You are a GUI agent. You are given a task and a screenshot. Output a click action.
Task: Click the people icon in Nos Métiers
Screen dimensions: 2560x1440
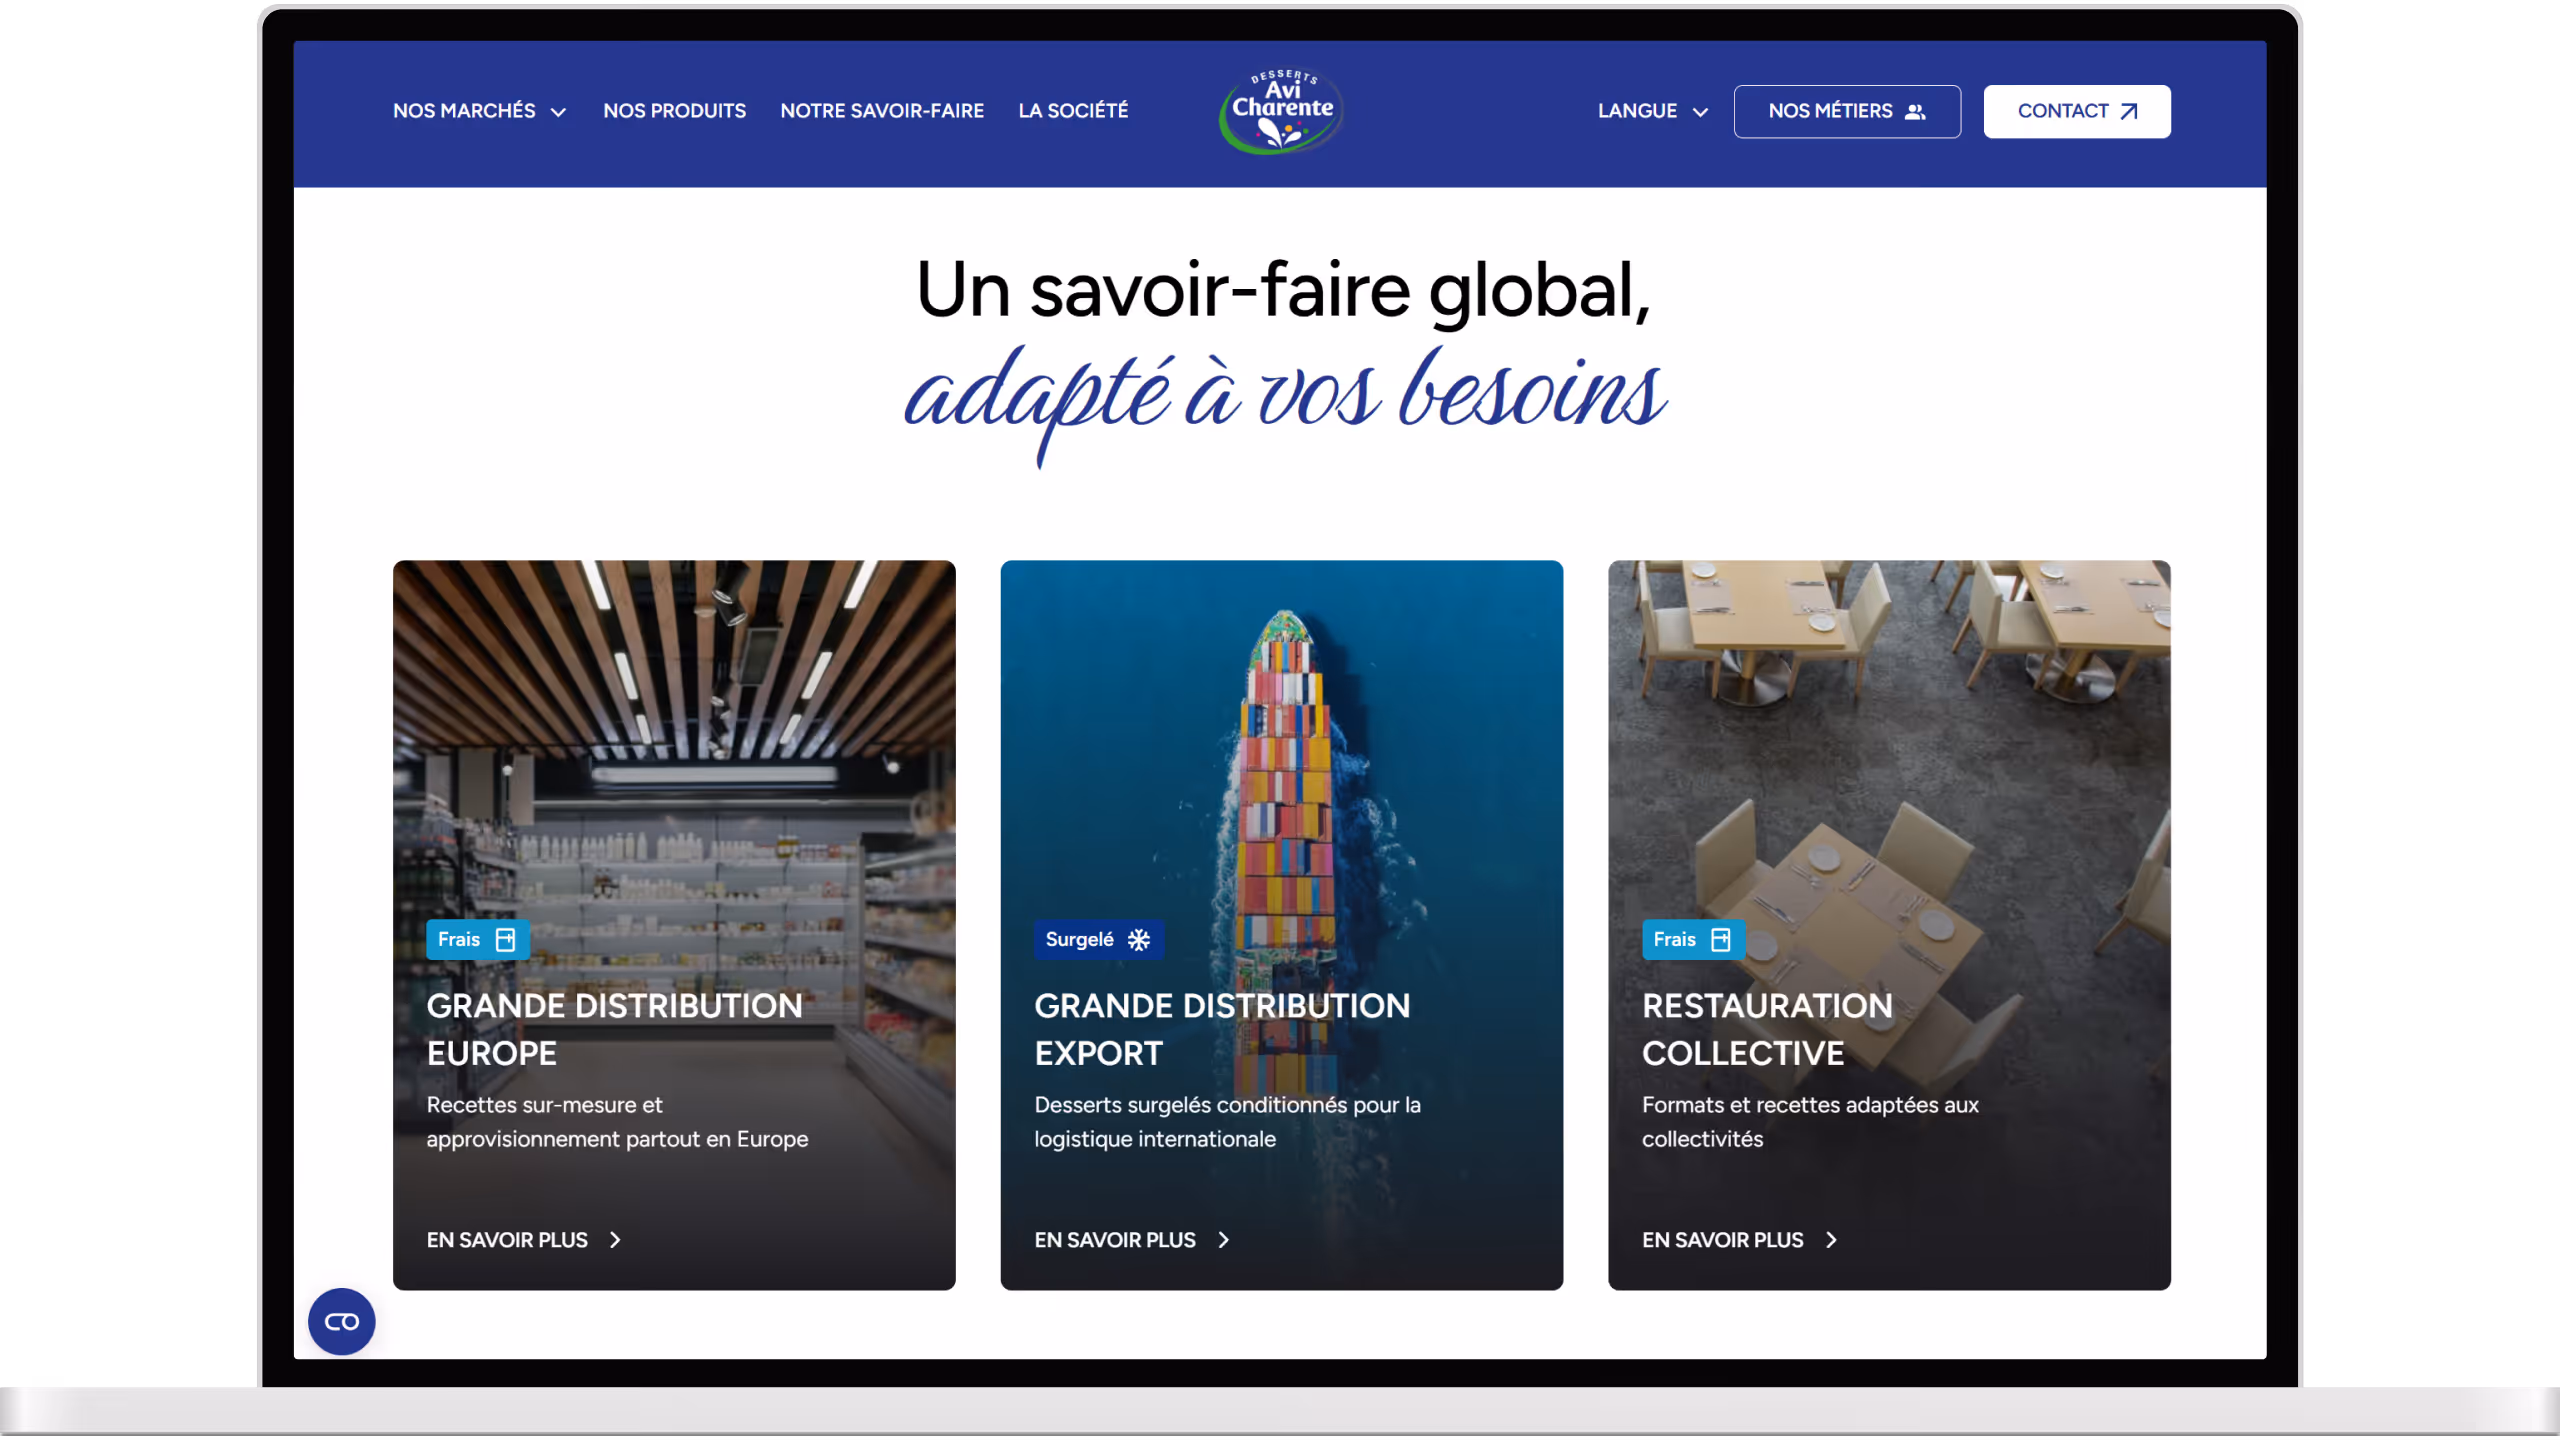(x=1915, y=112)
